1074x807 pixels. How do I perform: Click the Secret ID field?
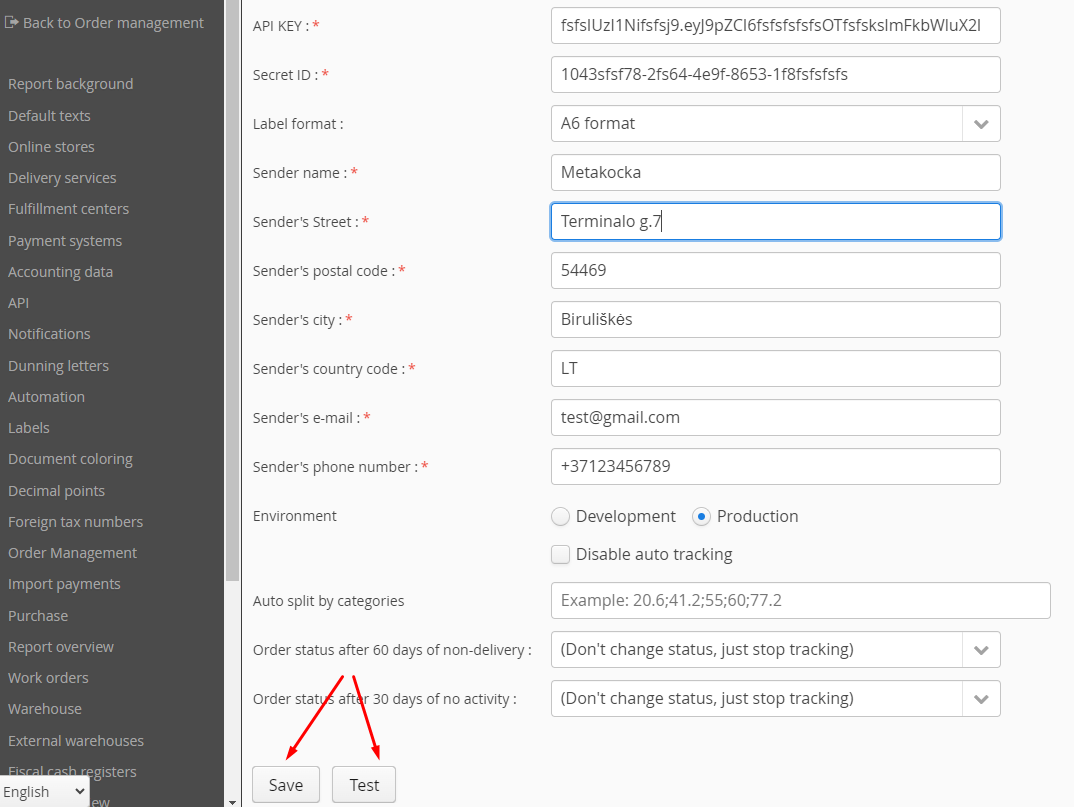[x=775, y=74]
